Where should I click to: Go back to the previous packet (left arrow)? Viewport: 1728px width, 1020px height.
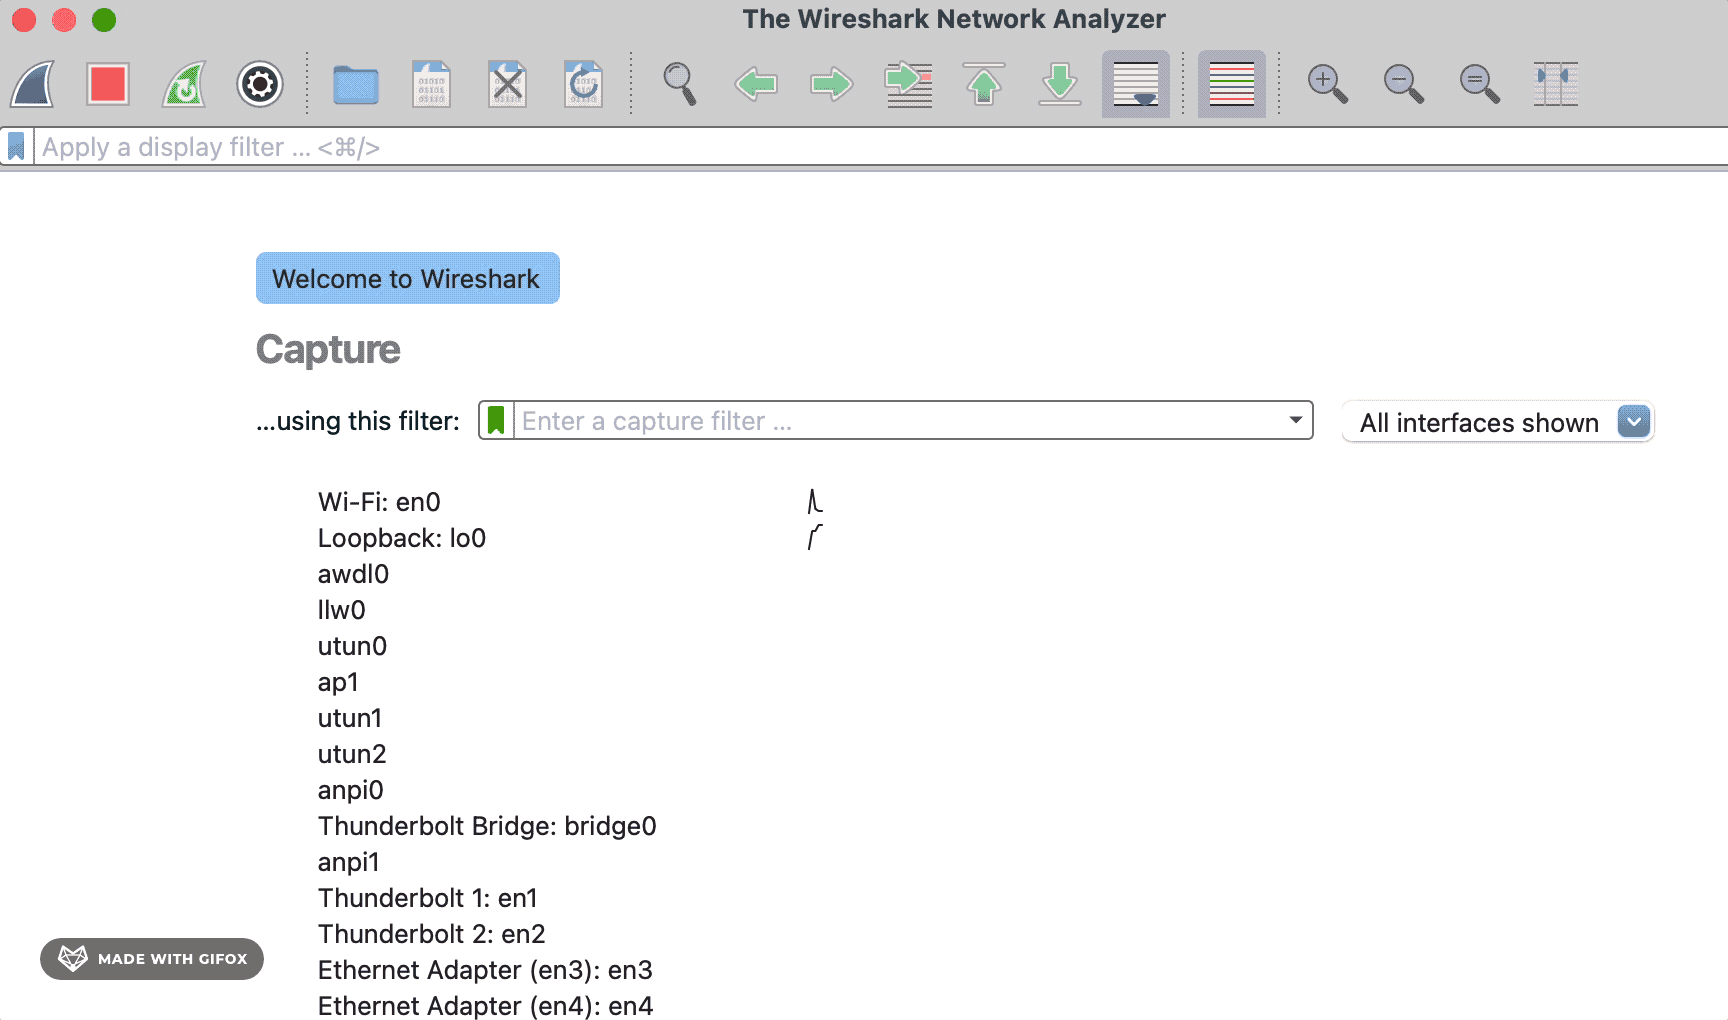click(x=756, y=84)
